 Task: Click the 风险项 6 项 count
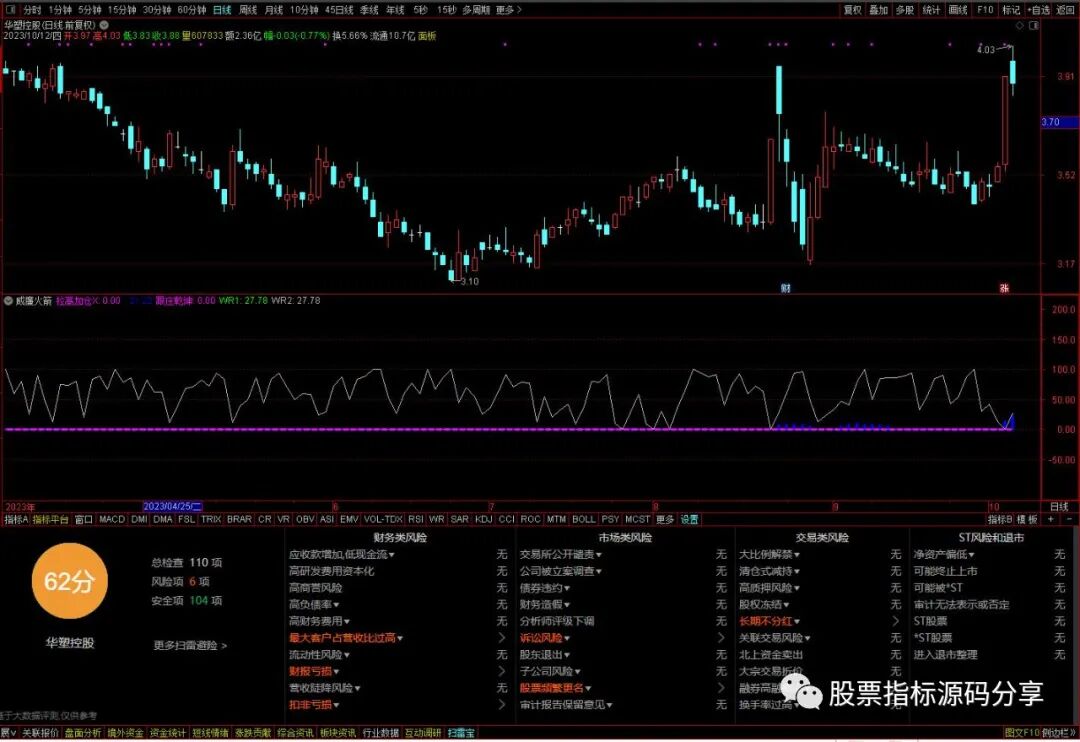180,581
